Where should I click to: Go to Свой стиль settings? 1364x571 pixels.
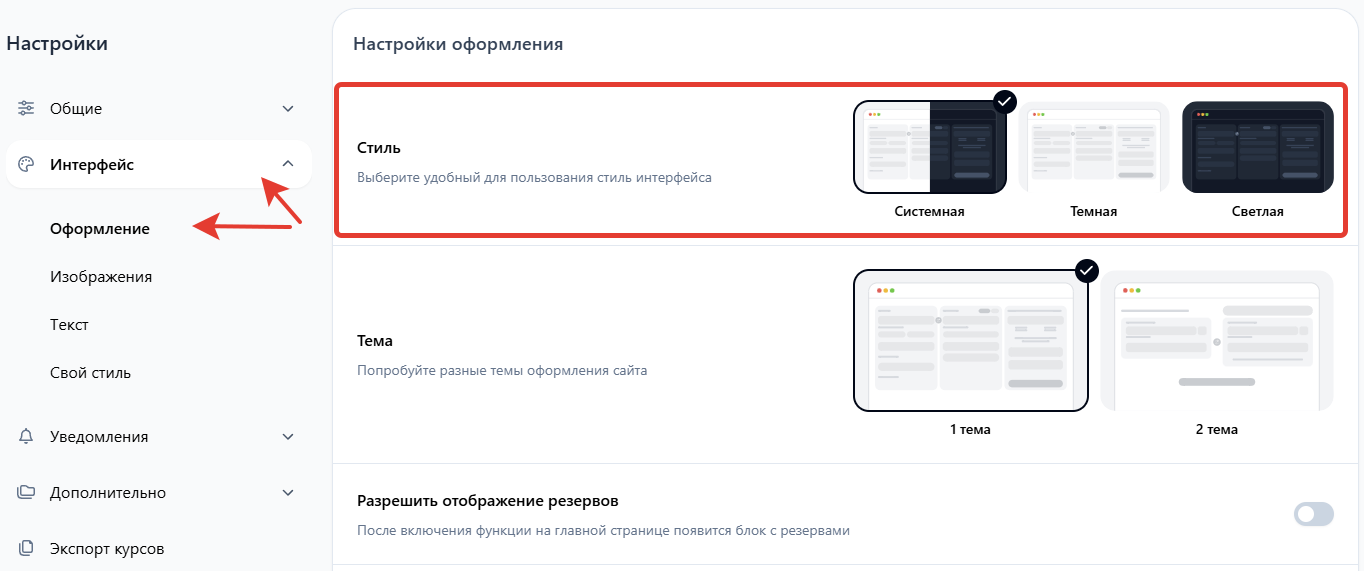coord(90,372)
